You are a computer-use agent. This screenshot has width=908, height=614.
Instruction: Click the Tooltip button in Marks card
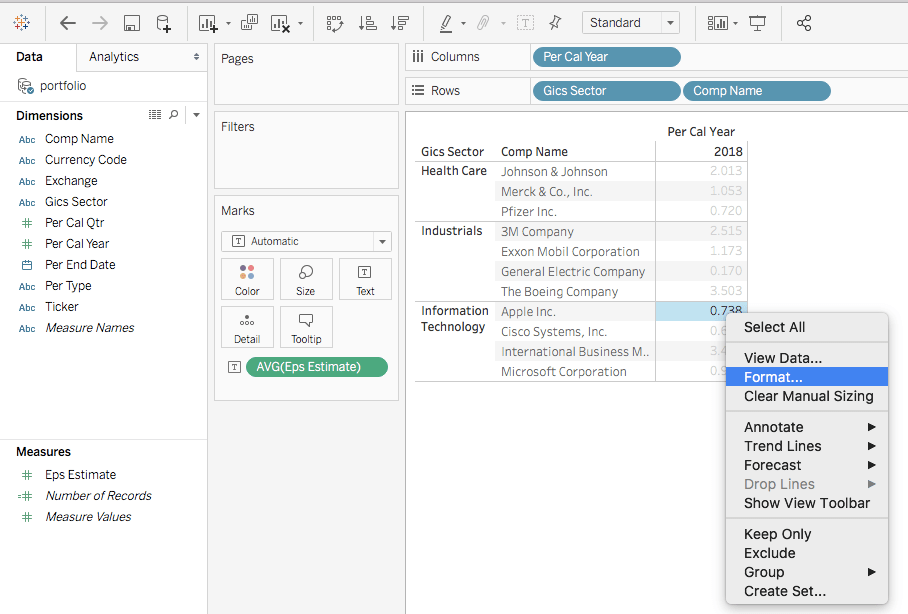point(306,327)
